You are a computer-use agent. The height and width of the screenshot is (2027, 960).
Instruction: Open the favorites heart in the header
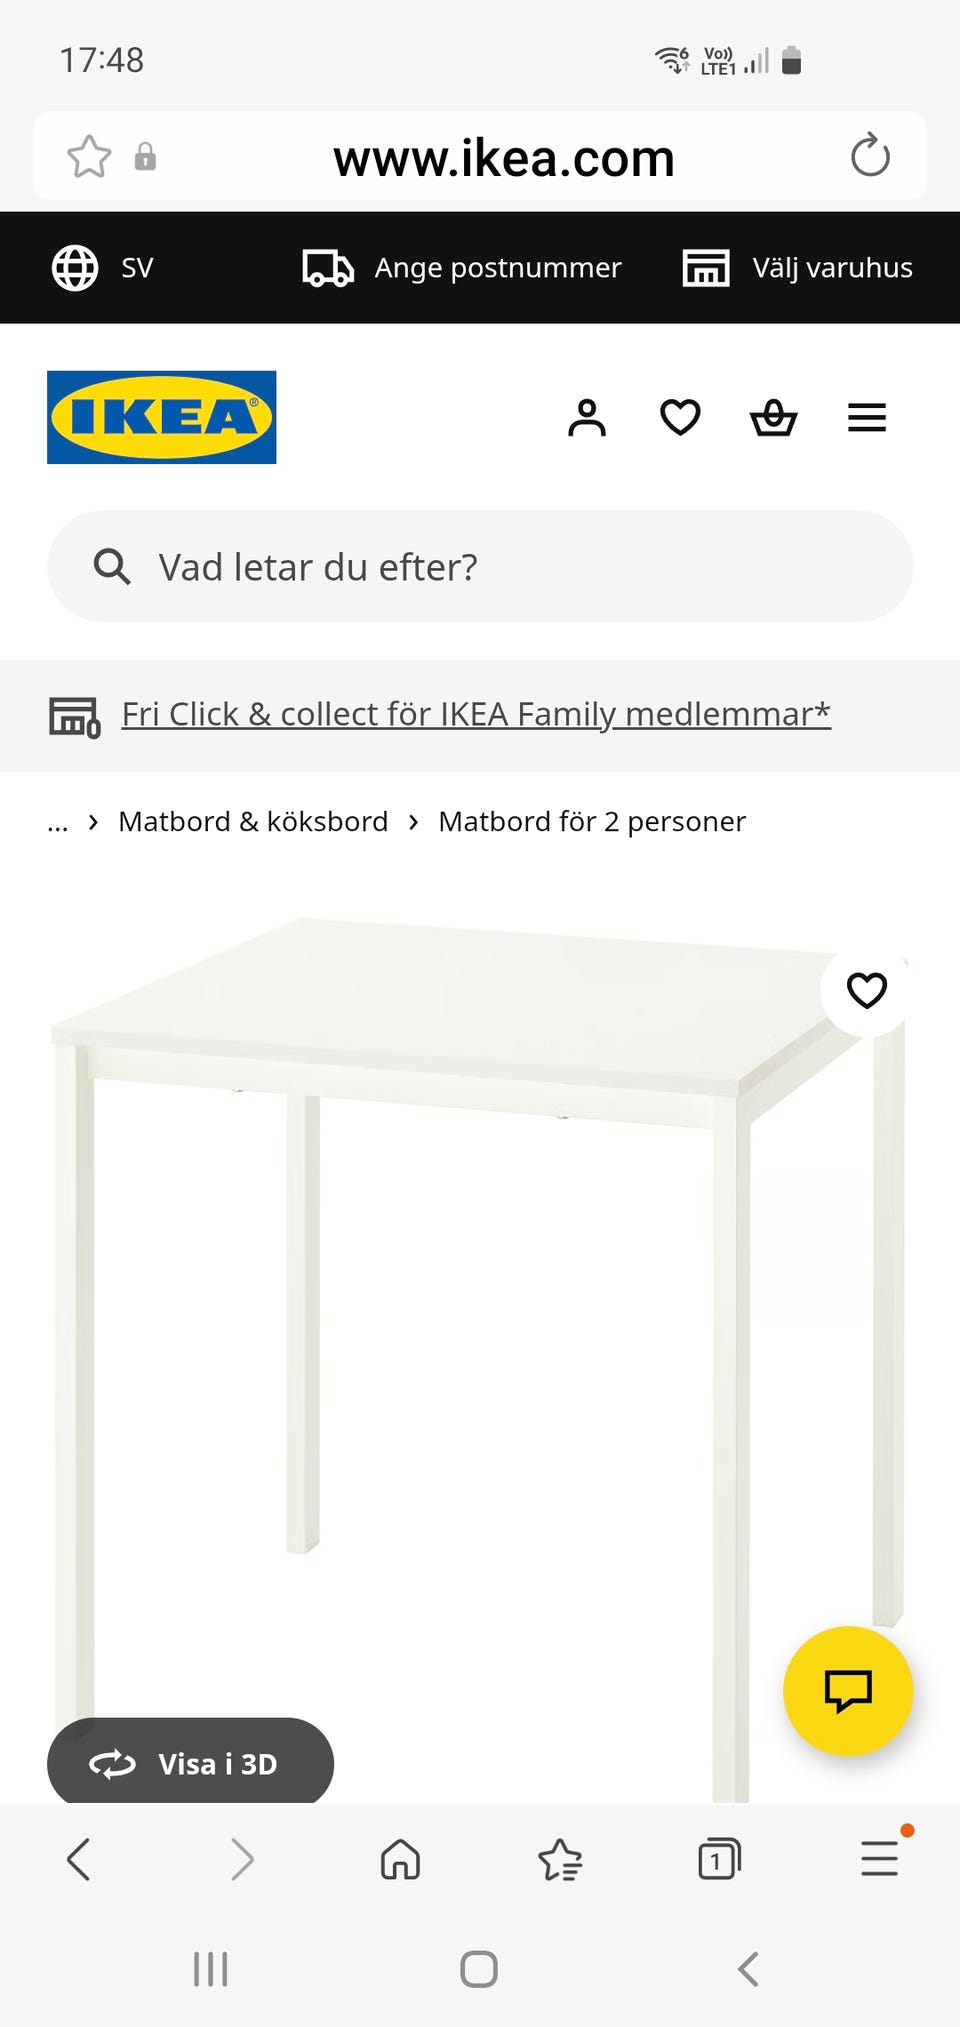point(680,418)
